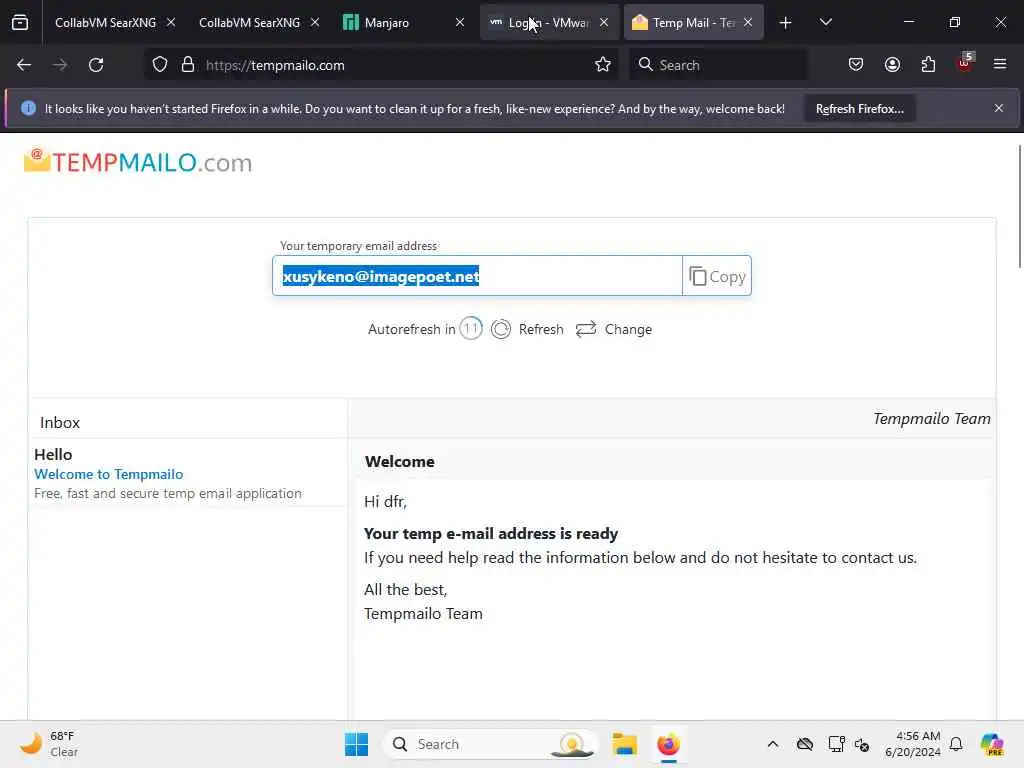Open the network display tray icon
This screenshot has height=768, width=1024.
tap(836, 744)
